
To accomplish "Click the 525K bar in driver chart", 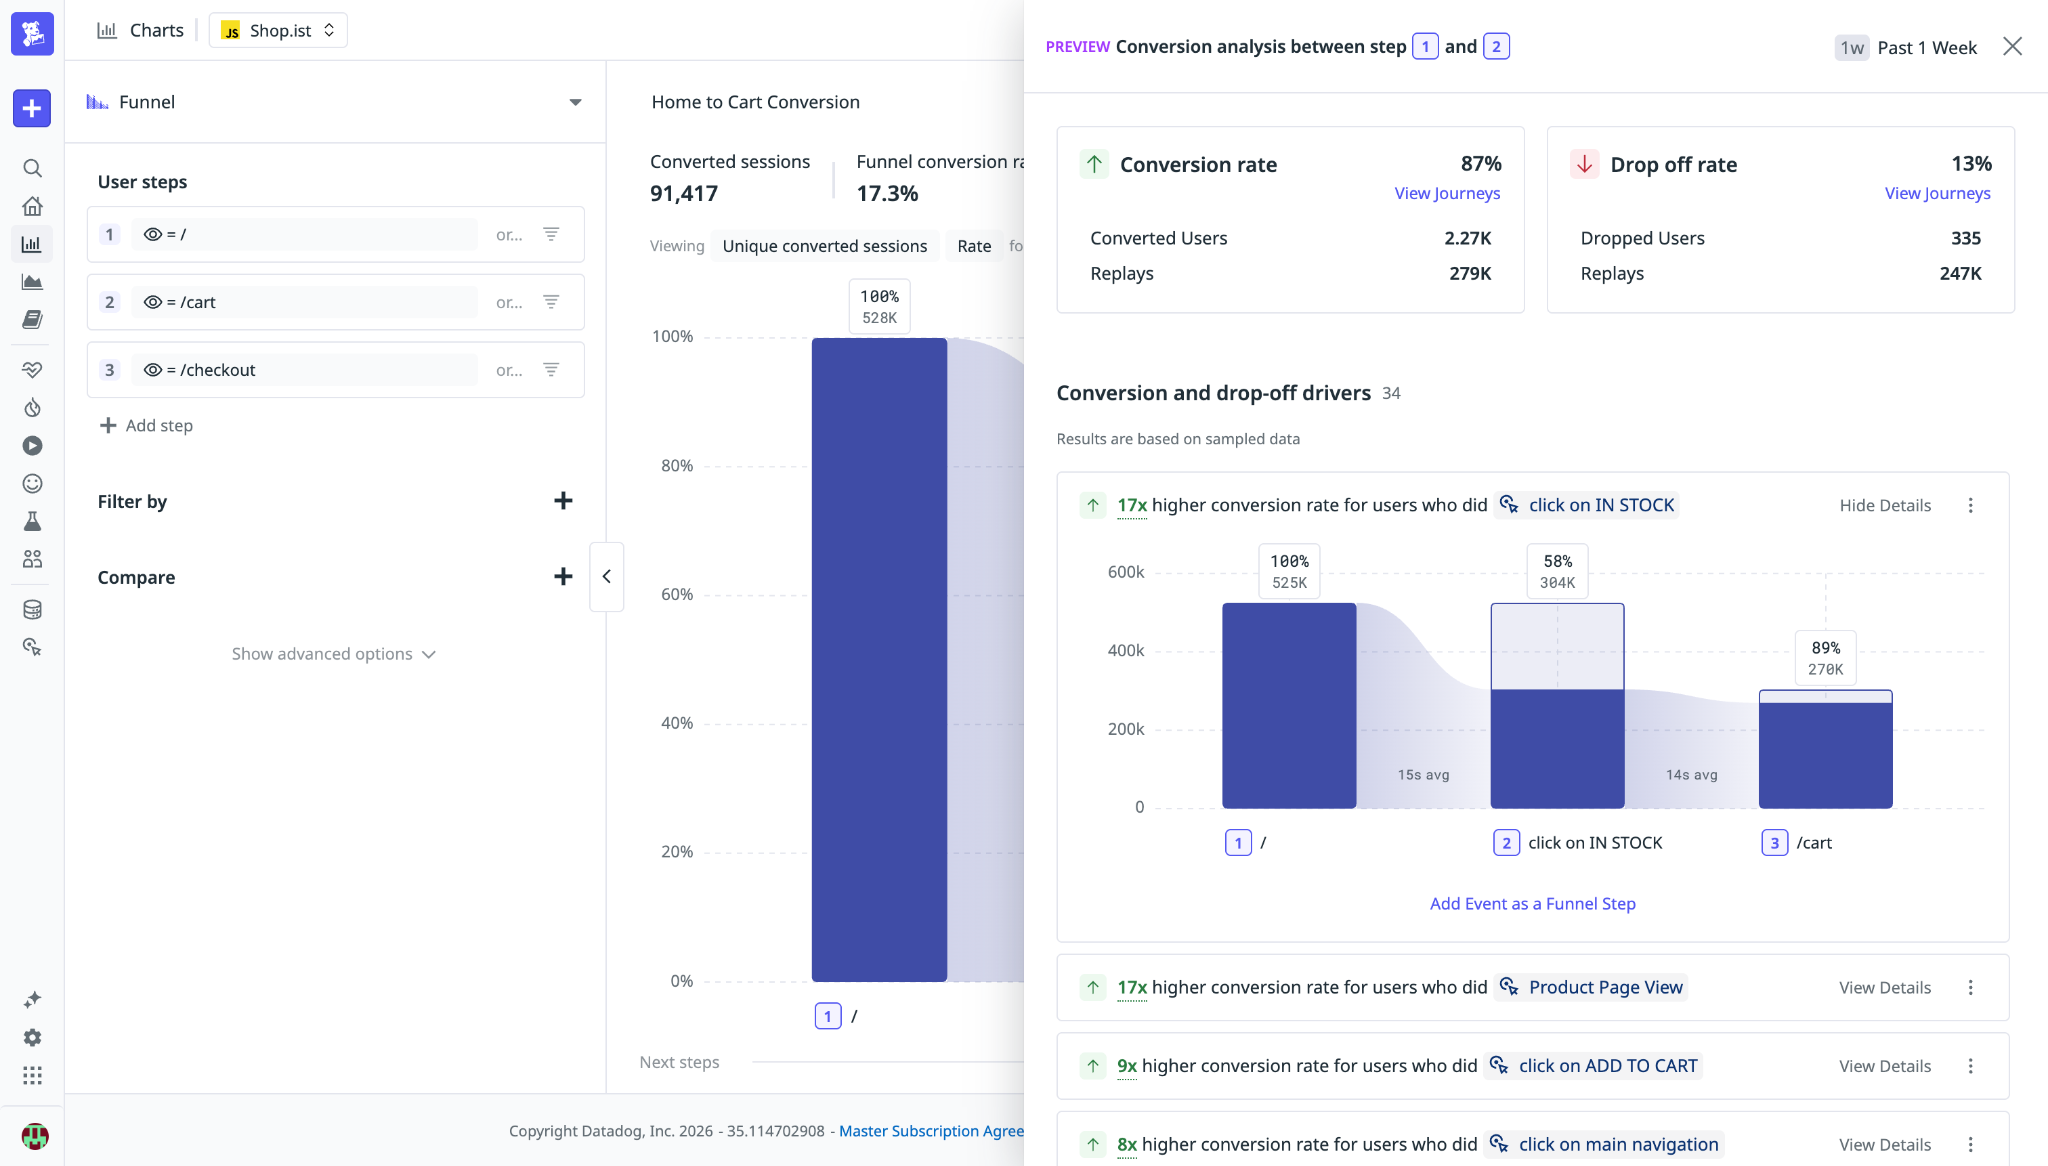I will point(1289,705).
